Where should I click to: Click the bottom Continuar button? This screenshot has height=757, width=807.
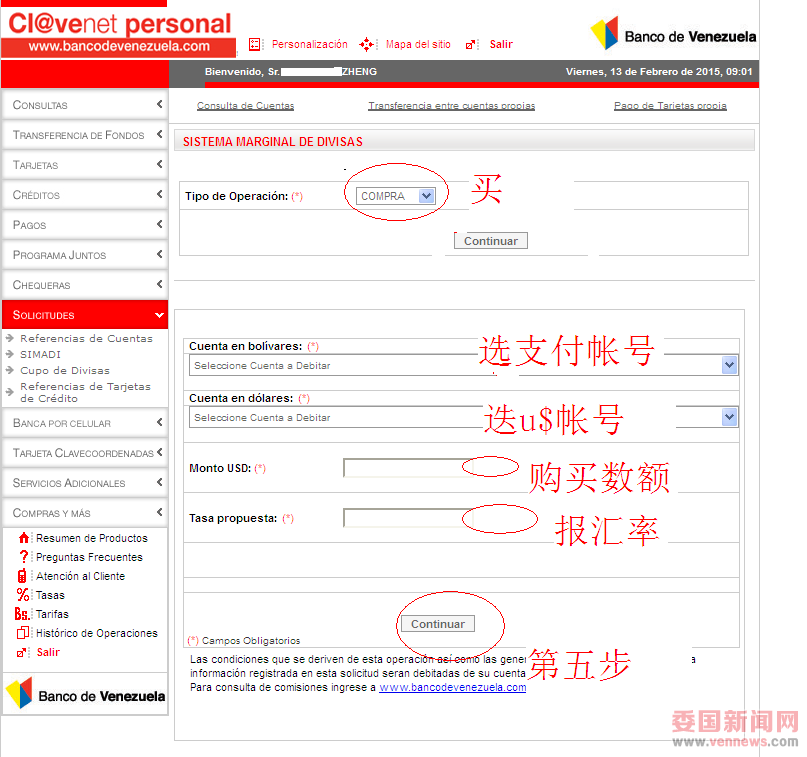[x=437, y=624]
